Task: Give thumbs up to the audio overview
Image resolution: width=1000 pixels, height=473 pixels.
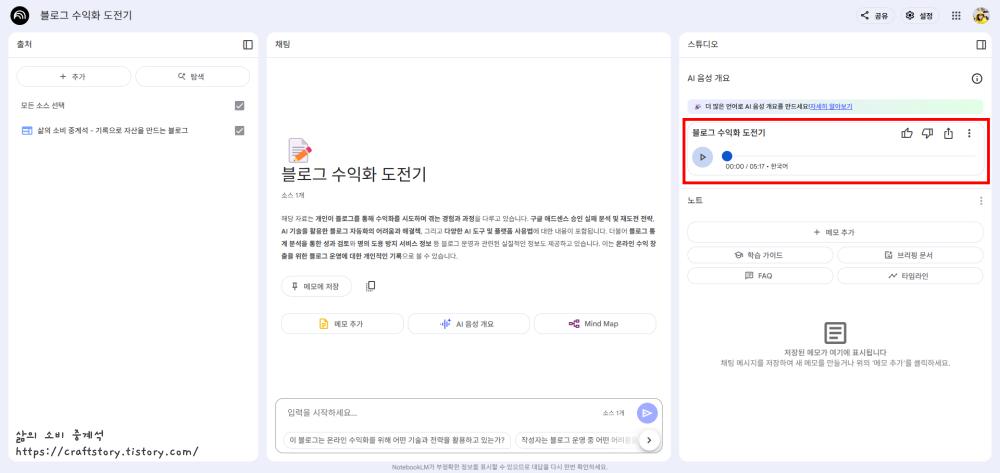Action: point(907,133)
